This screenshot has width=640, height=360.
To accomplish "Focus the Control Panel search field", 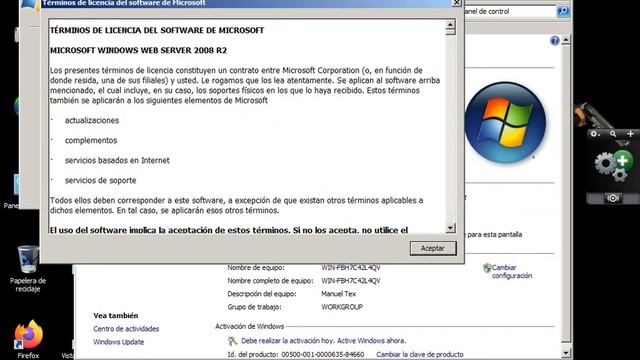I will pos(510,11).
